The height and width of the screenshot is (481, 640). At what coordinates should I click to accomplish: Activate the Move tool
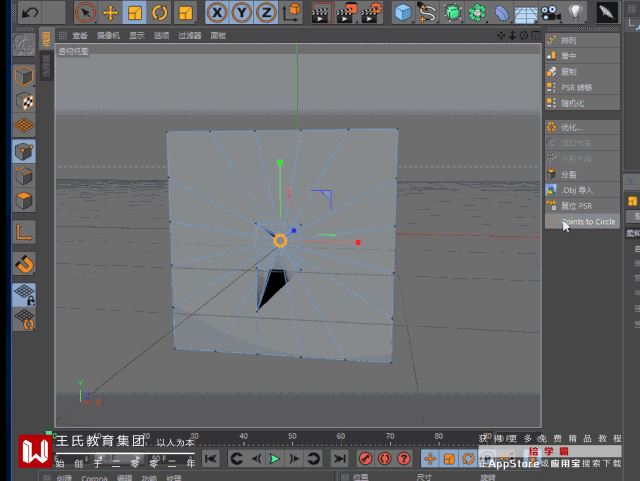pos(110,13)
